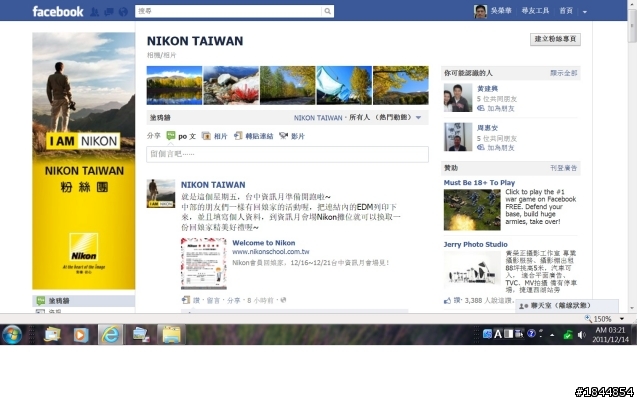The image size is (640, 400).
Task: Open the 聊天室 (離線狀態) chat bar
Action: coord(567,306)
